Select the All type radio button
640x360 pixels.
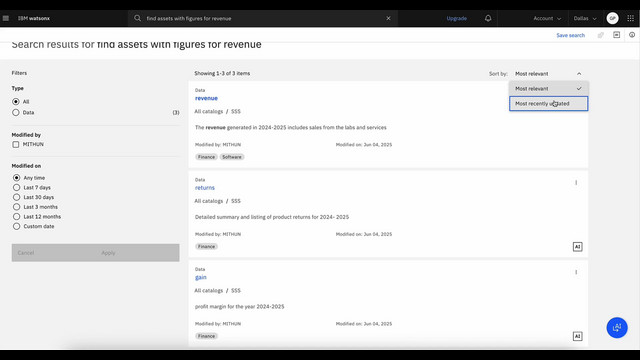pos(16,102)
